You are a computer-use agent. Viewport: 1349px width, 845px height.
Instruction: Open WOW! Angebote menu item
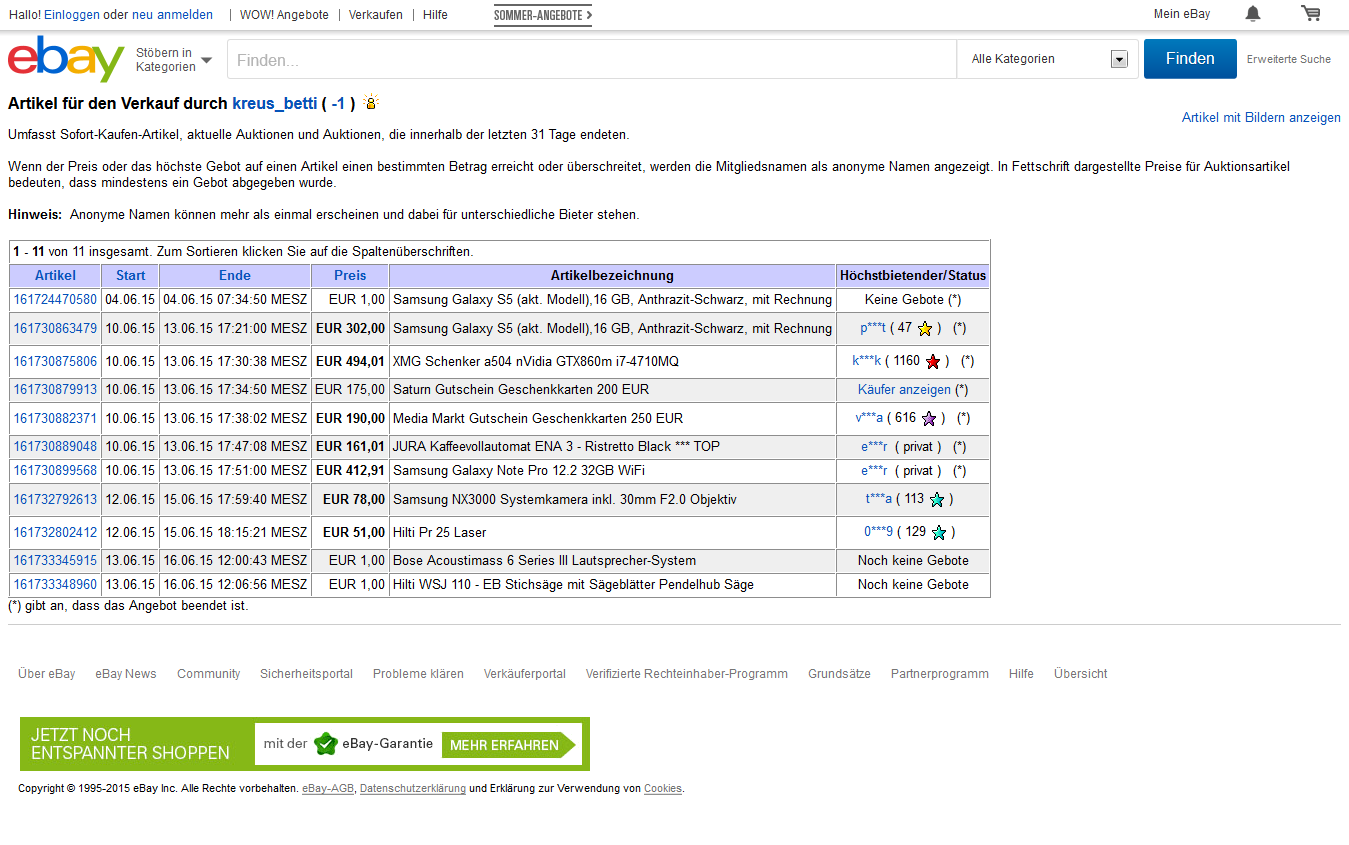pos(284,15)
